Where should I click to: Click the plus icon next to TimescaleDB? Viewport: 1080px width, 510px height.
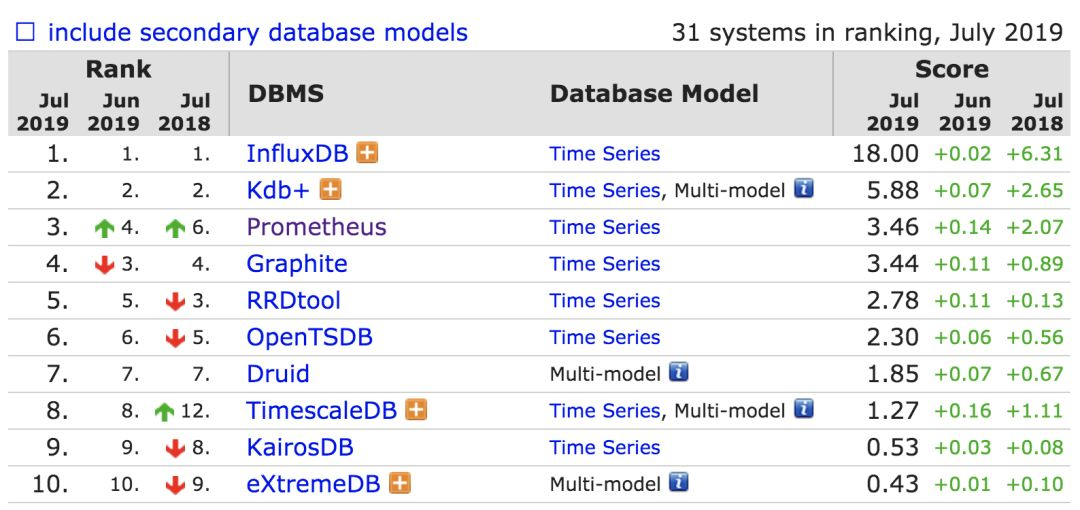click(416, 410)
